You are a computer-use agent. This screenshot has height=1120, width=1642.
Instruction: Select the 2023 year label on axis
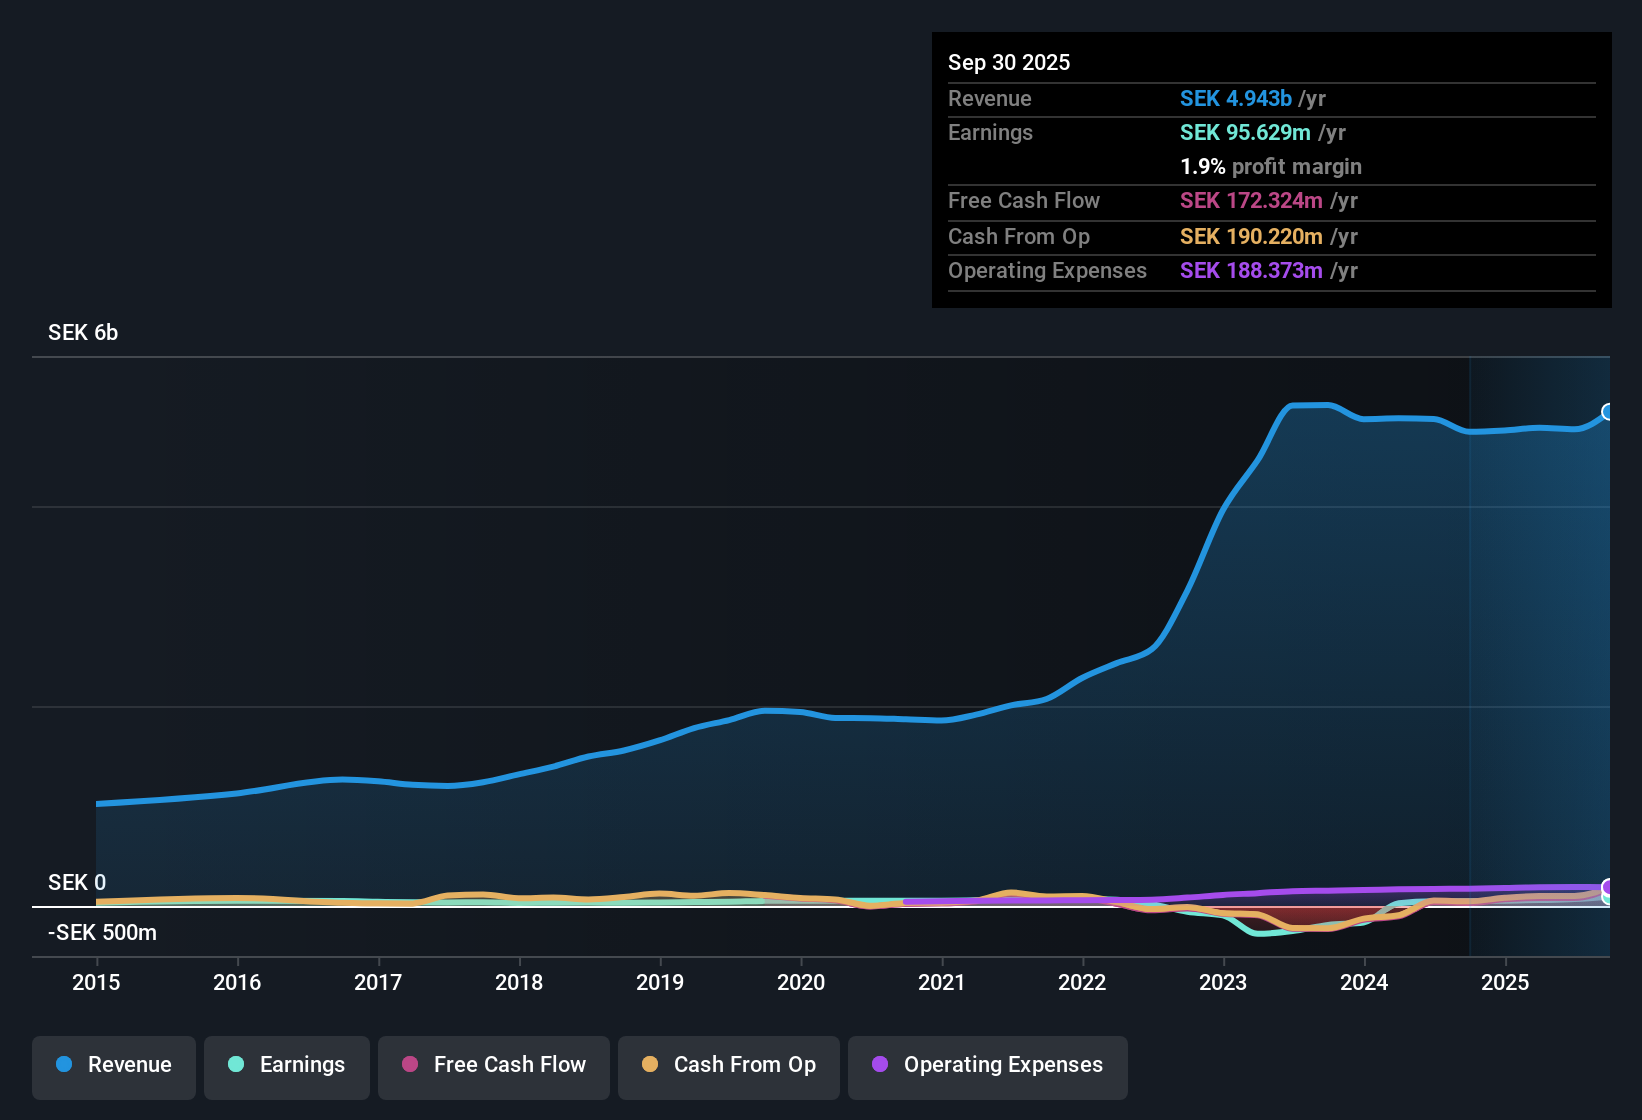point(1223,983)
